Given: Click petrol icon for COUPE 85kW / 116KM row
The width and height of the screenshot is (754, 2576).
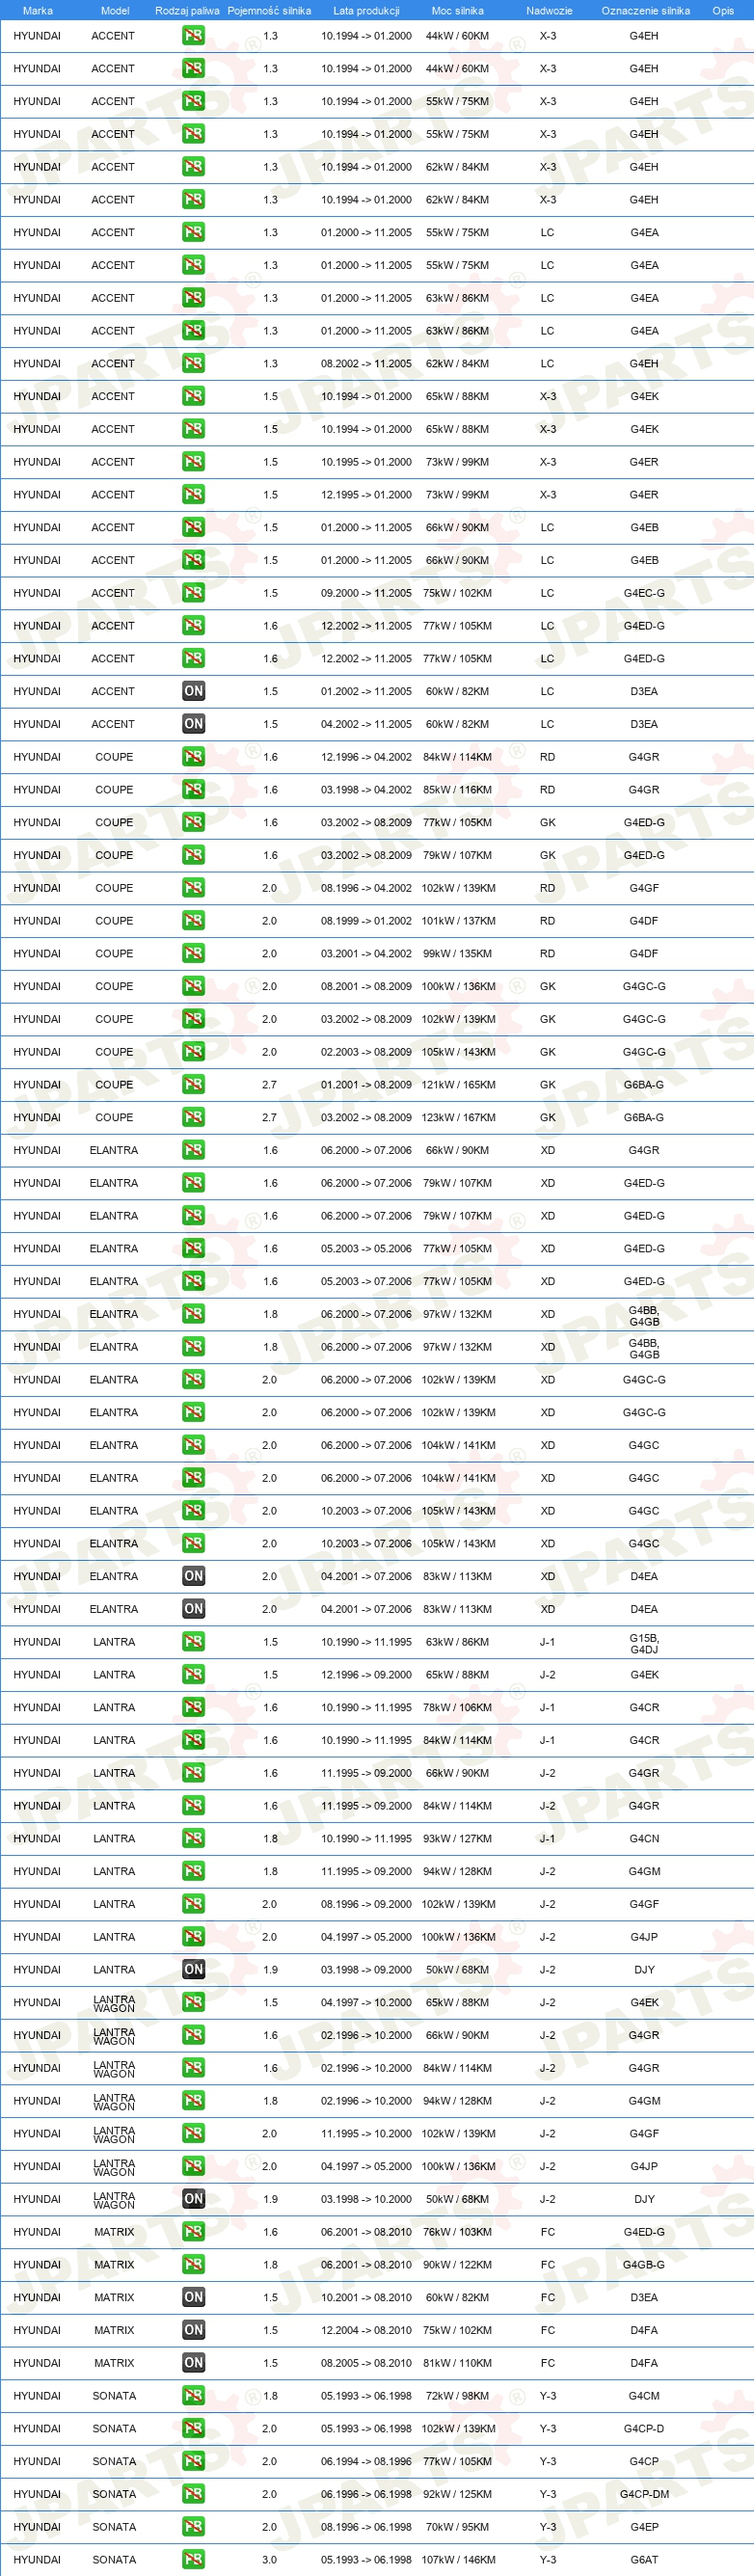Looking at the screenshot, I should pos(193,790).
